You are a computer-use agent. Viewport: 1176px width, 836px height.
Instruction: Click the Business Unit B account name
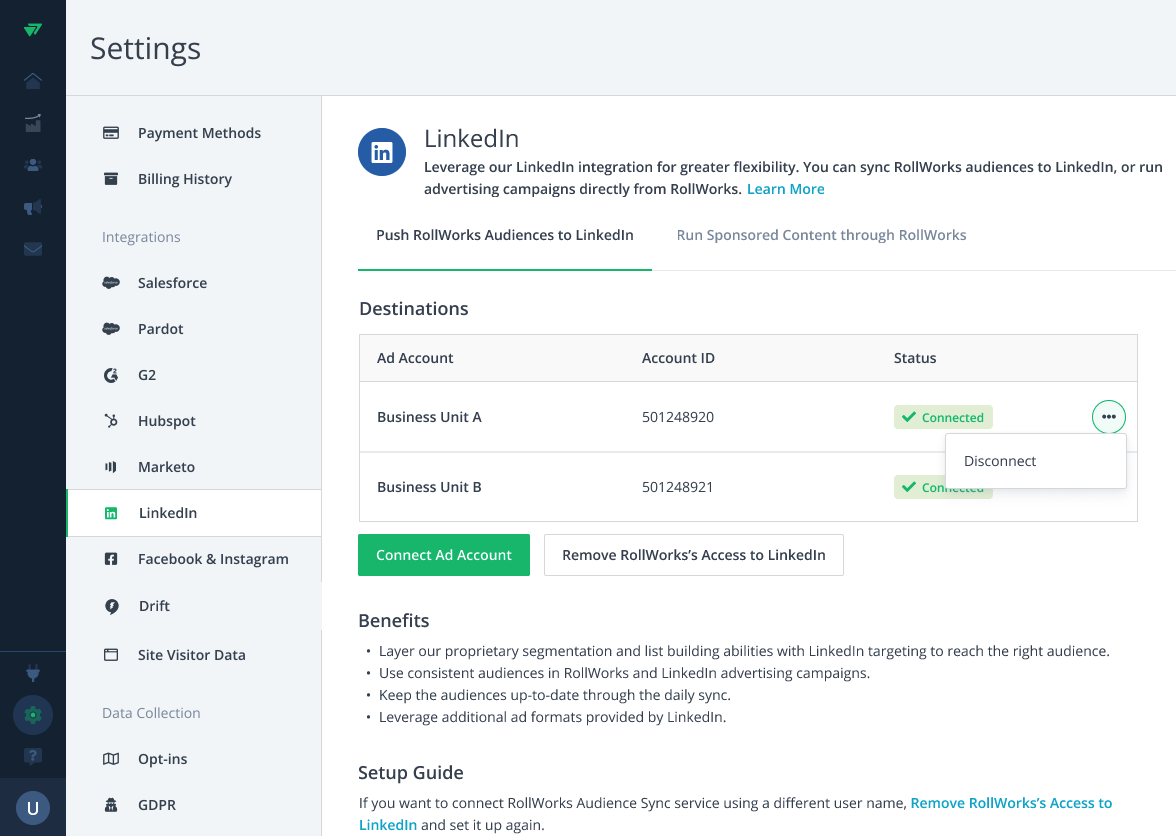429,487
